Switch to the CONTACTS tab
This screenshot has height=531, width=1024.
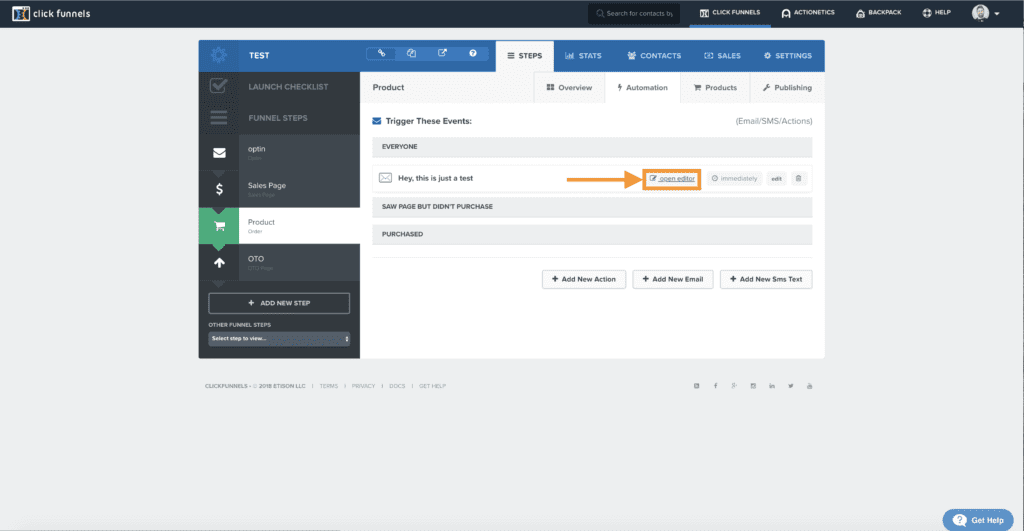654,56
